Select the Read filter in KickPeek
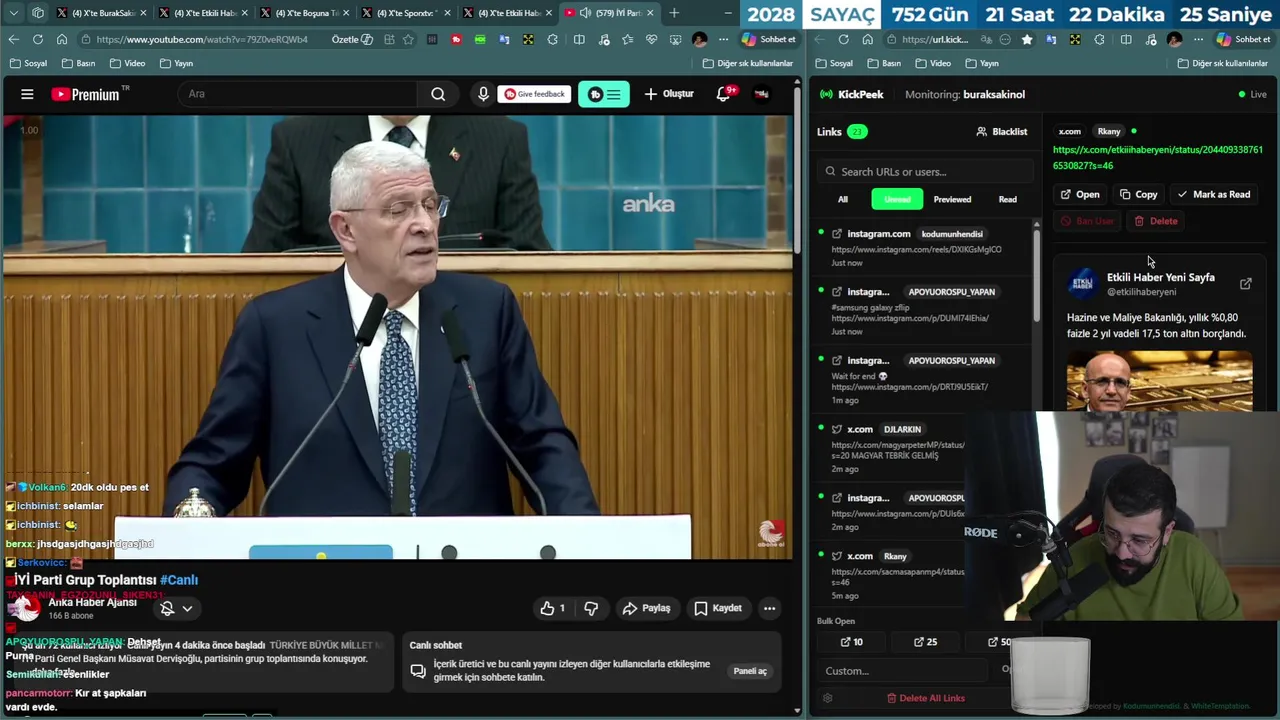The image size is (1280, 720). (x=1007, y=199)
